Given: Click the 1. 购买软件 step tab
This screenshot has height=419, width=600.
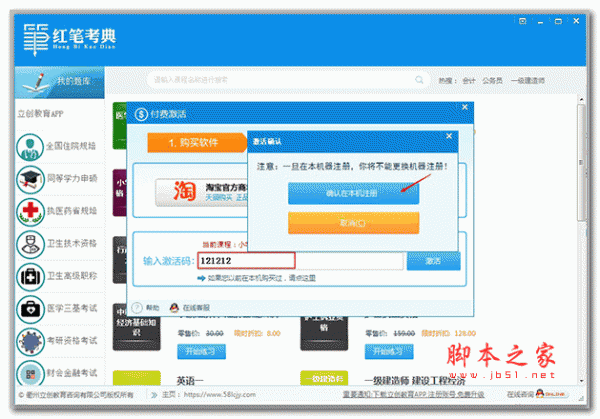Looking at the screenshot, I should pos(196,143).
